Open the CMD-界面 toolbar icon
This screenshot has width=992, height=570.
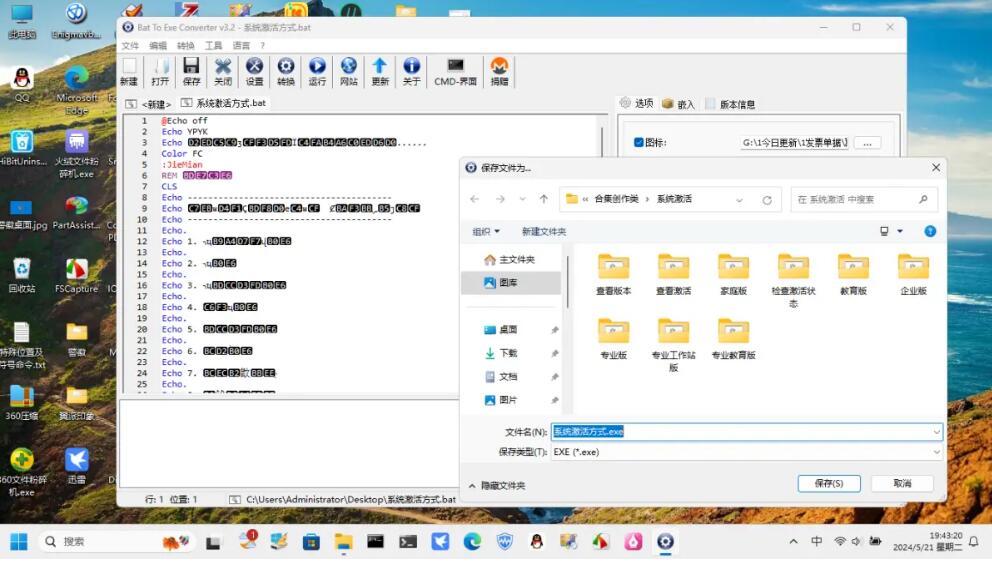point(455,71)
